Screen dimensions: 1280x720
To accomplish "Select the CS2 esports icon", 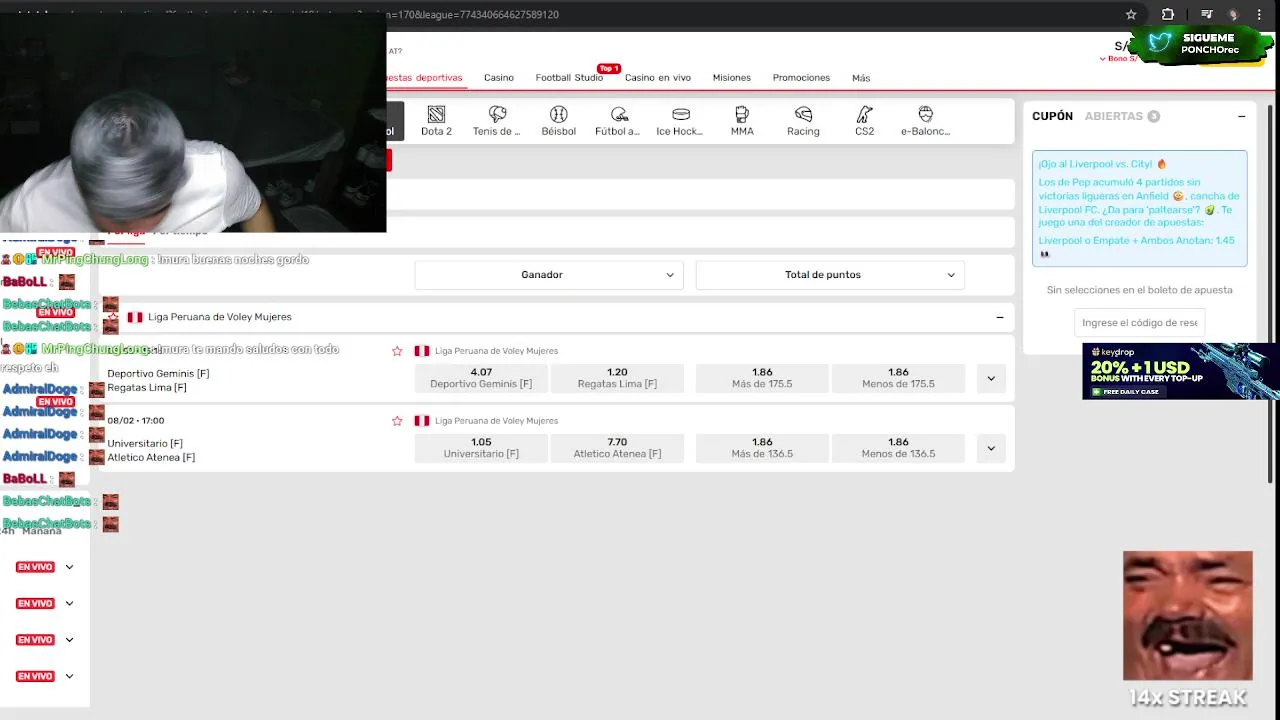I will tap(865, 121).
